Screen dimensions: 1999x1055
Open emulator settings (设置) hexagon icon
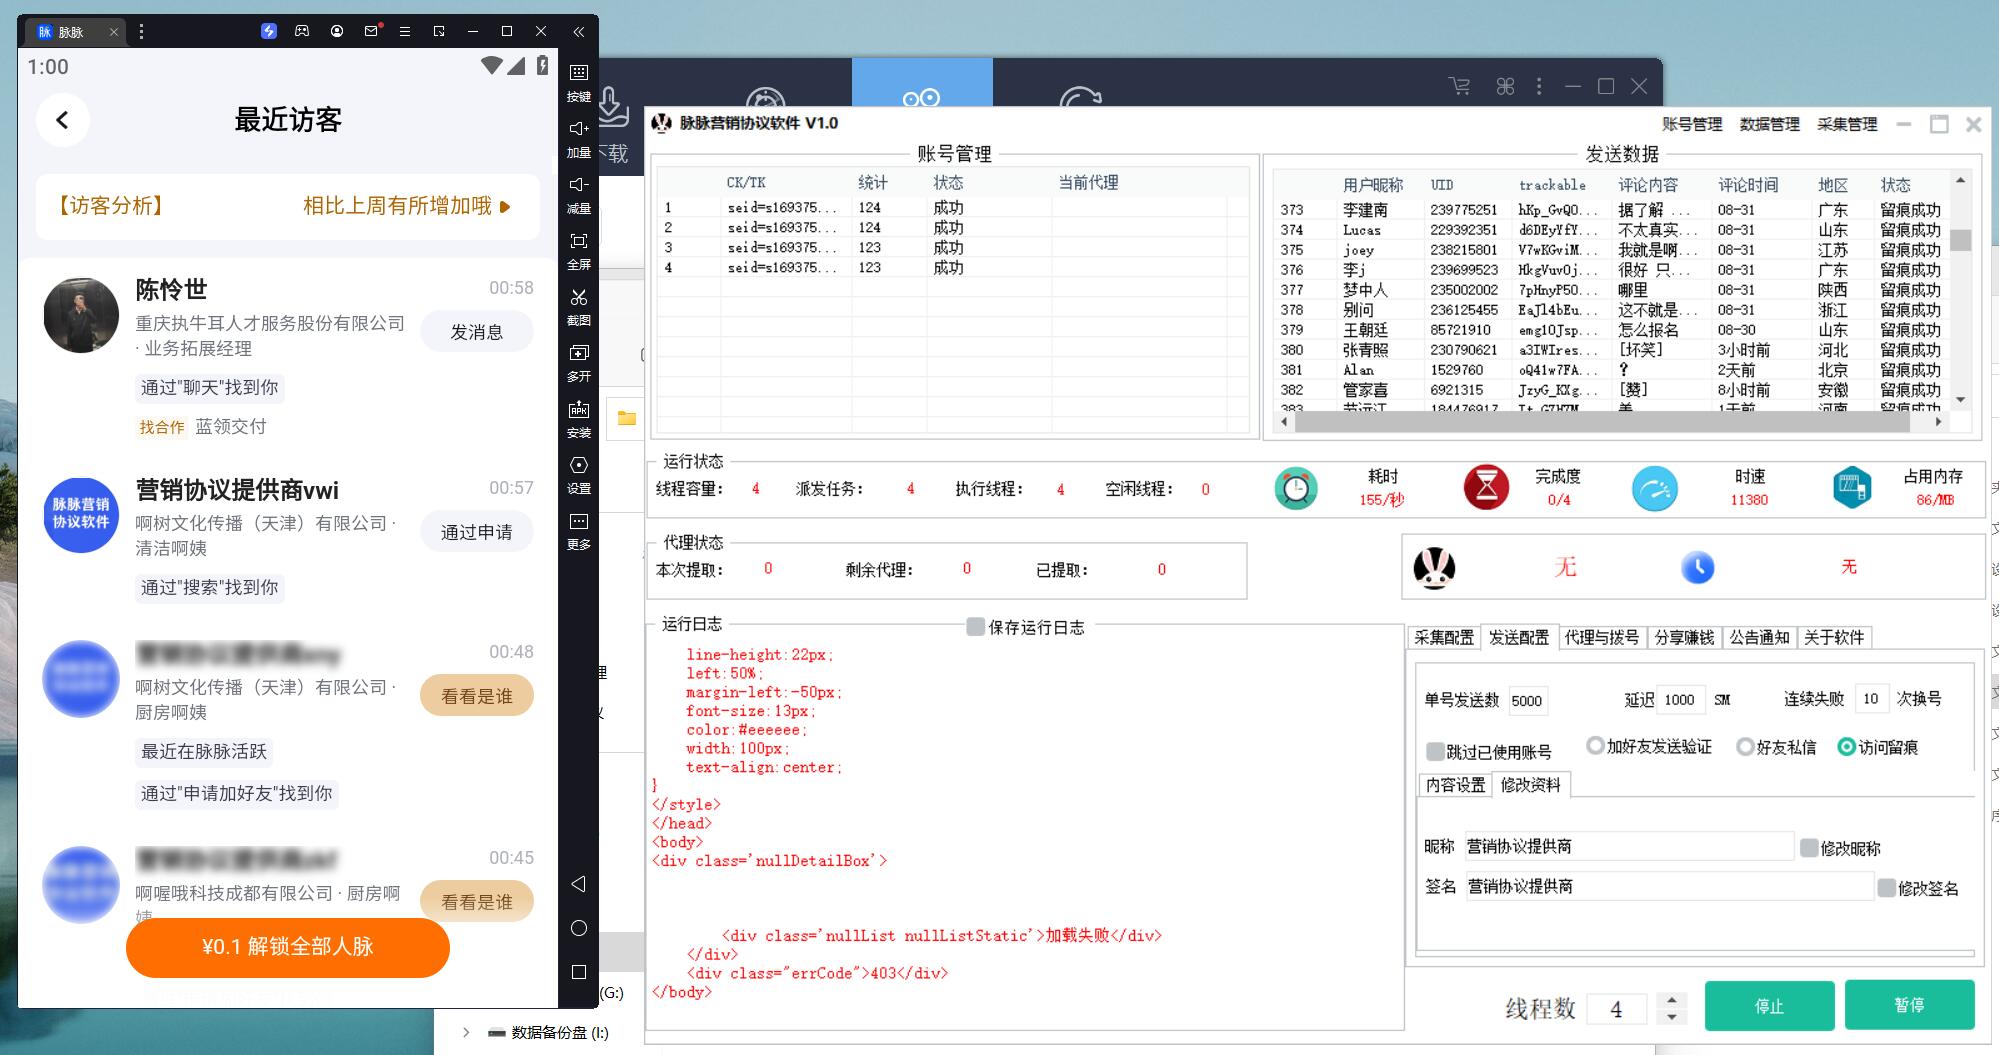coord(578,466)
